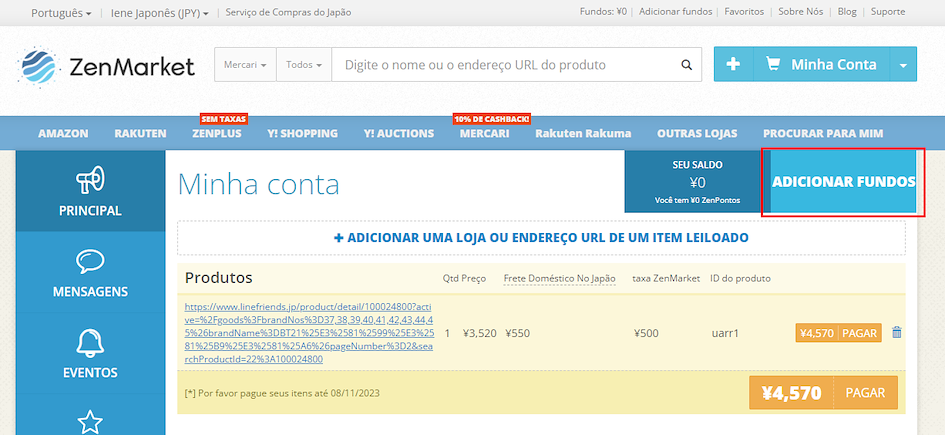The width and height of the screenshot is (945, 435).
Task: Open the Sobre Nós link
Action: click(800, 11)
